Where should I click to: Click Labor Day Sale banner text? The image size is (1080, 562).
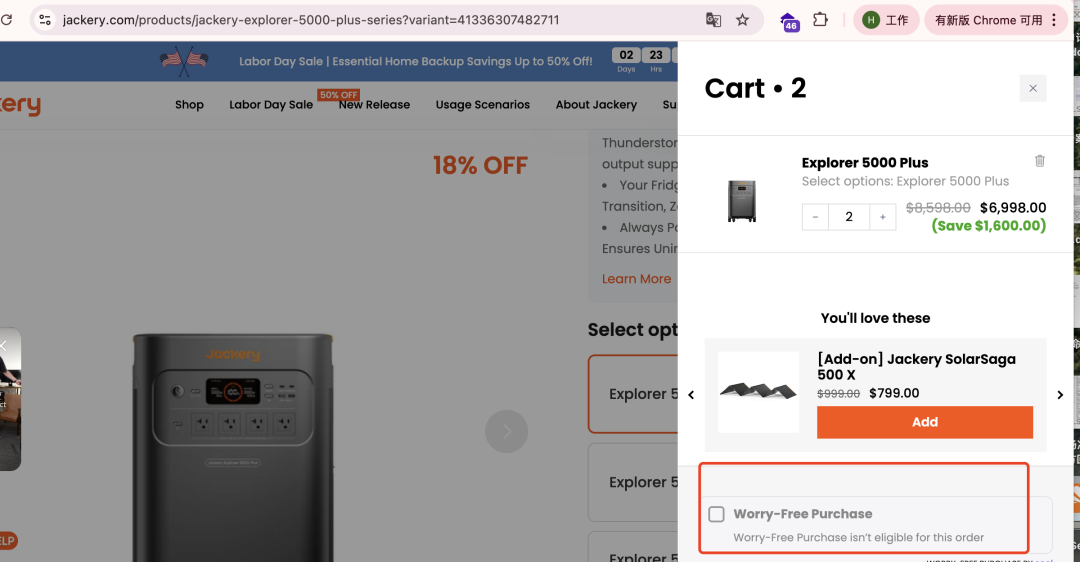[415, 61]
